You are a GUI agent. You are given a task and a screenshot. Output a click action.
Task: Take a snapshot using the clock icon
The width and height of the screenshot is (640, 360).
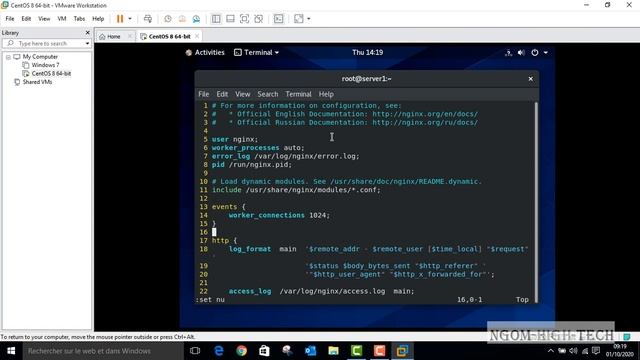click(168, 19)
